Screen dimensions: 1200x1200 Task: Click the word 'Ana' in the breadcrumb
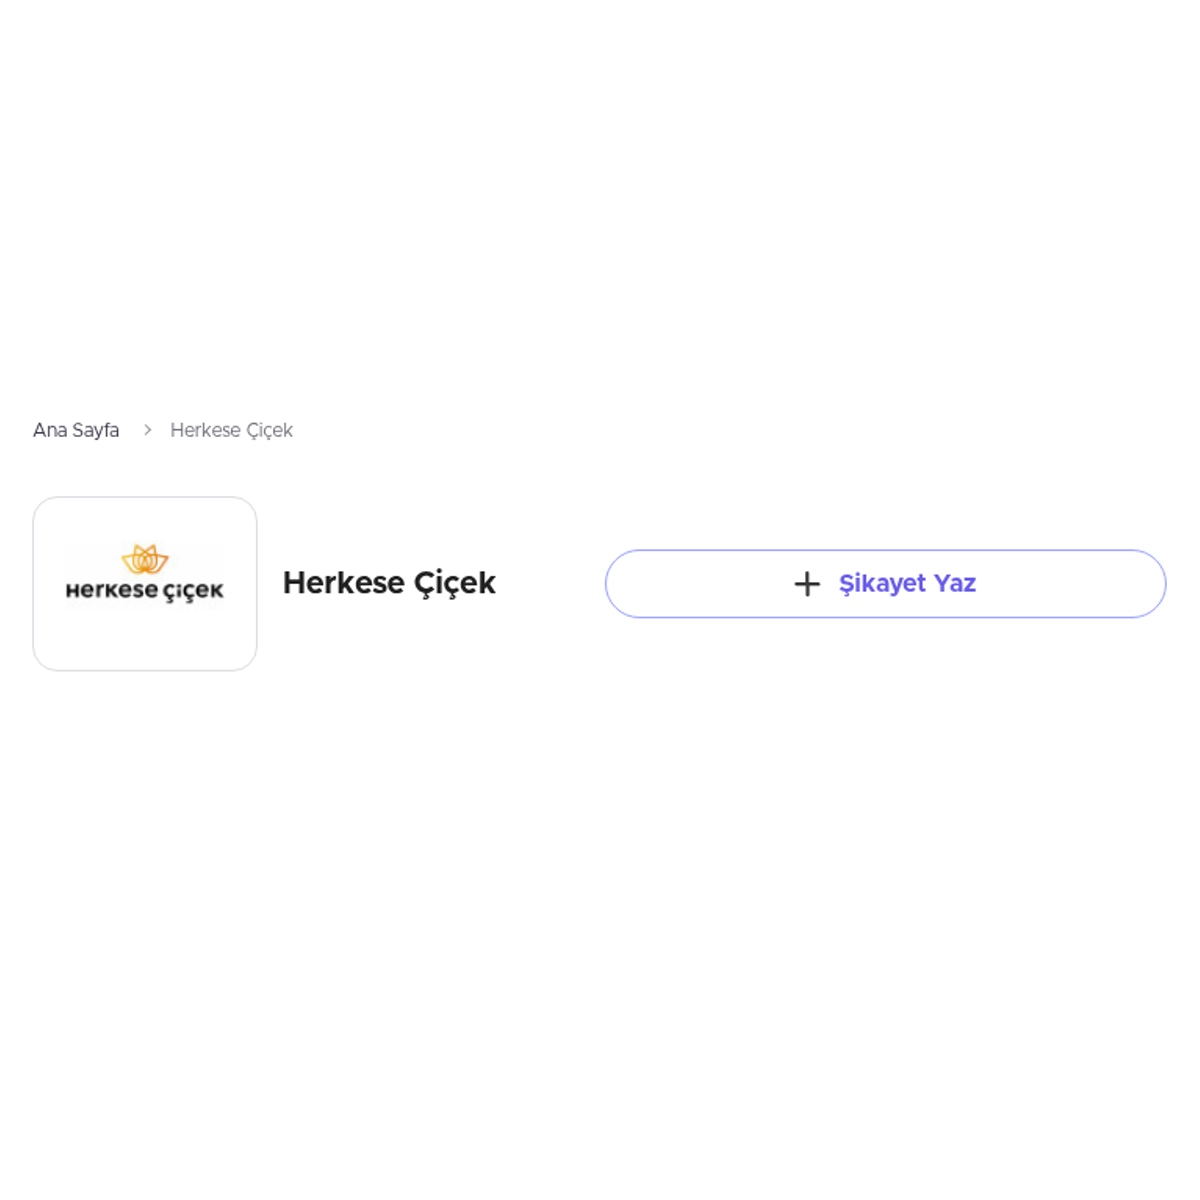point(49,430)
